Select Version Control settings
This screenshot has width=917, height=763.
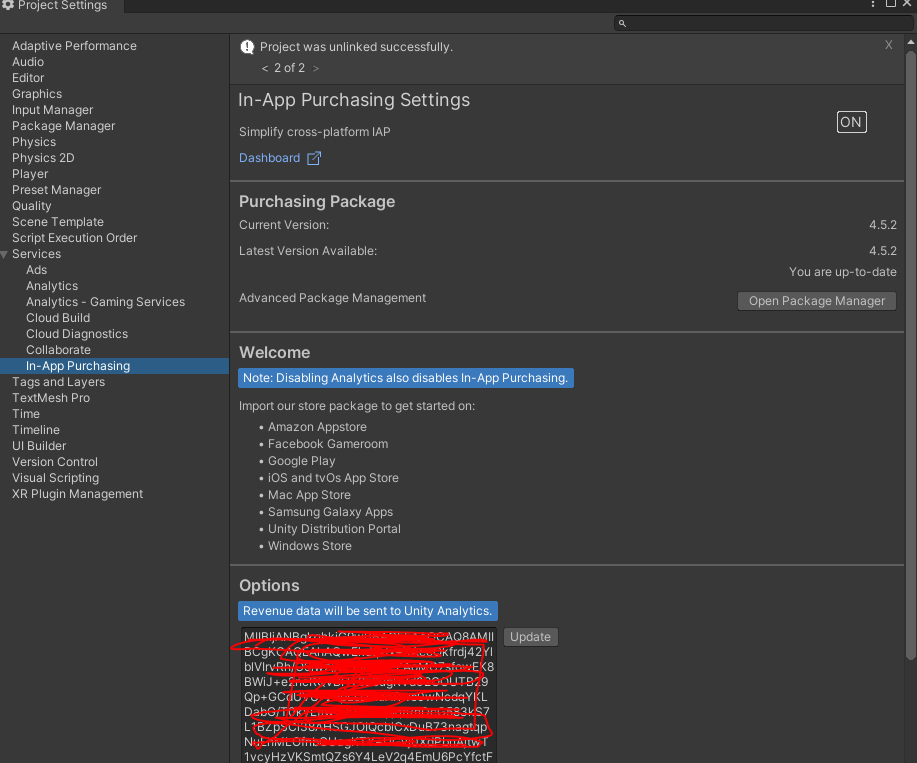(55, 461)
